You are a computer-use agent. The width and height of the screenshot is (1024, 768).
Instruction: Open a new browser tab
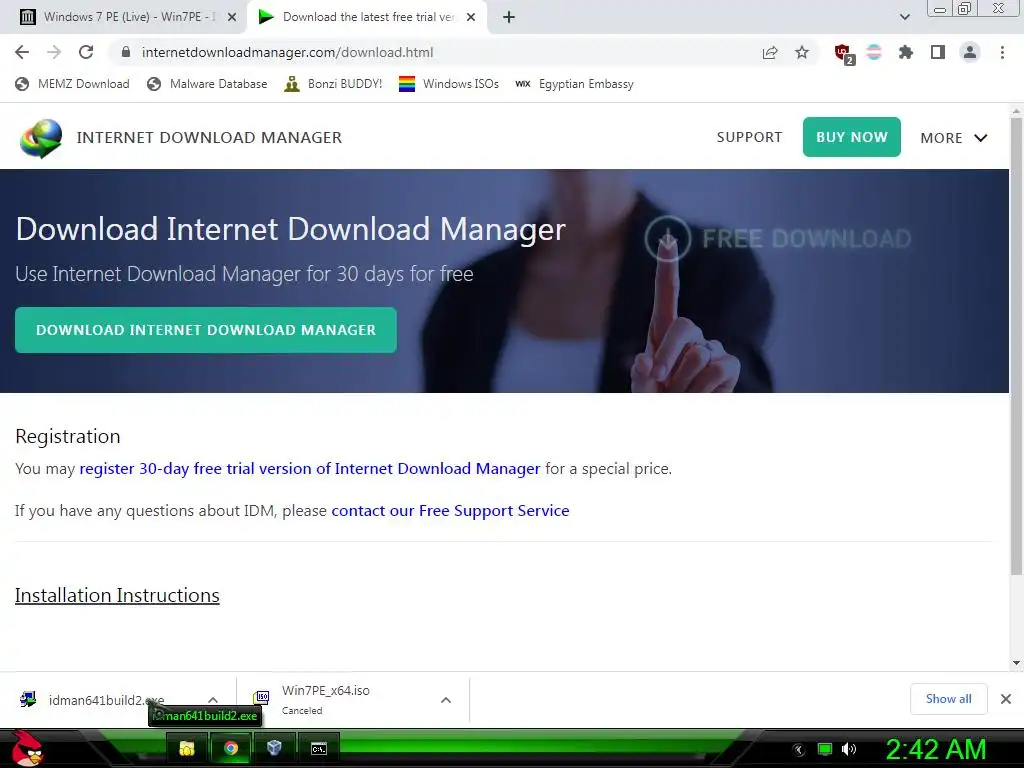pos(509,18)
